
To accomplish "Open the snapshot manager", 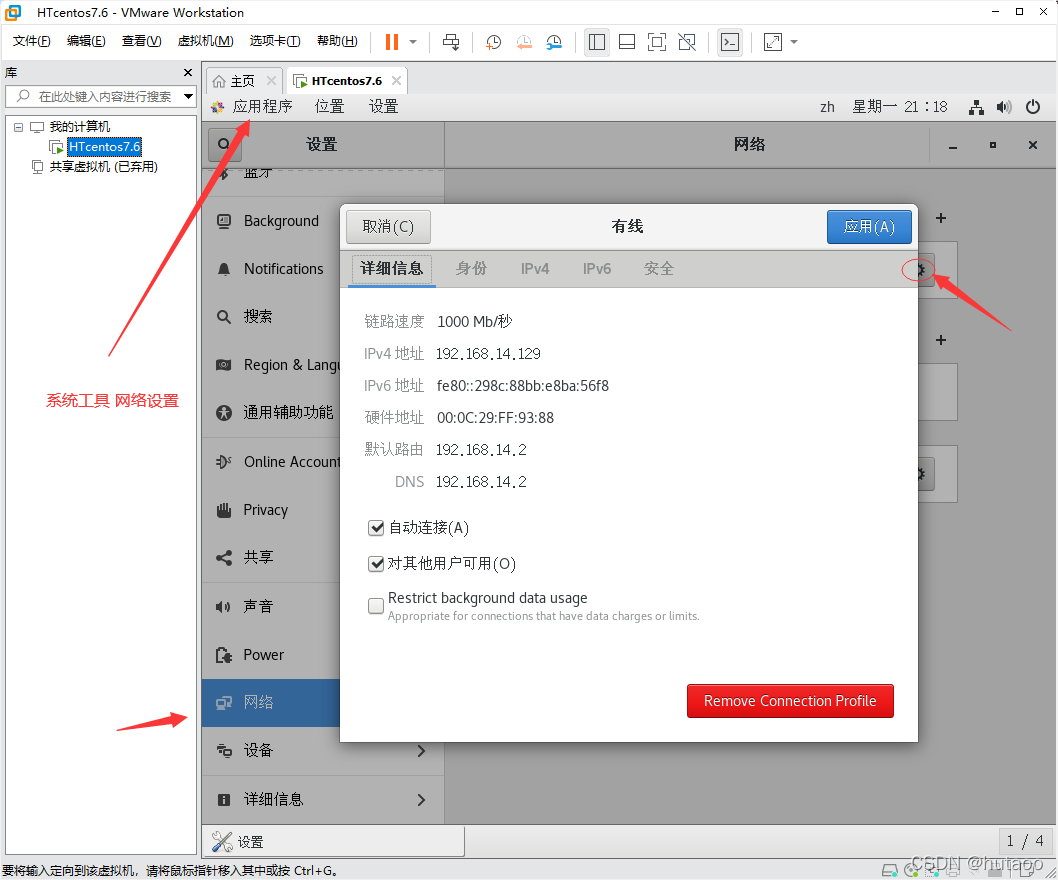I will click(554, 42).
